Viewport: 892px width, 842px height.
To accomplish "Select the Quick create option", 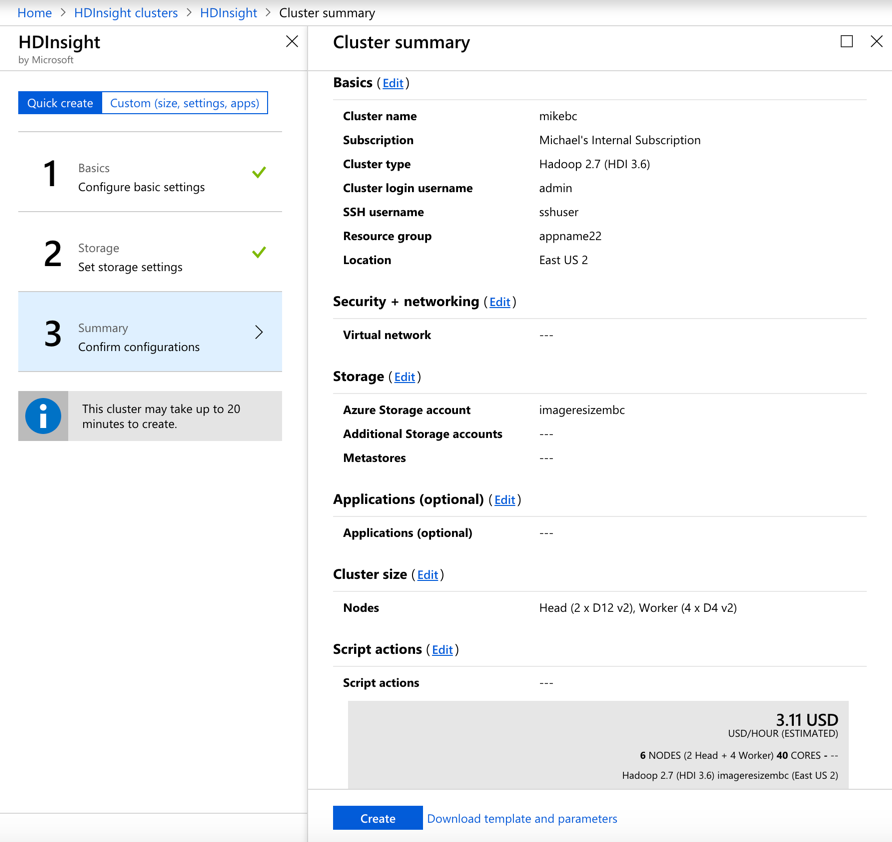I will point(60,103).
